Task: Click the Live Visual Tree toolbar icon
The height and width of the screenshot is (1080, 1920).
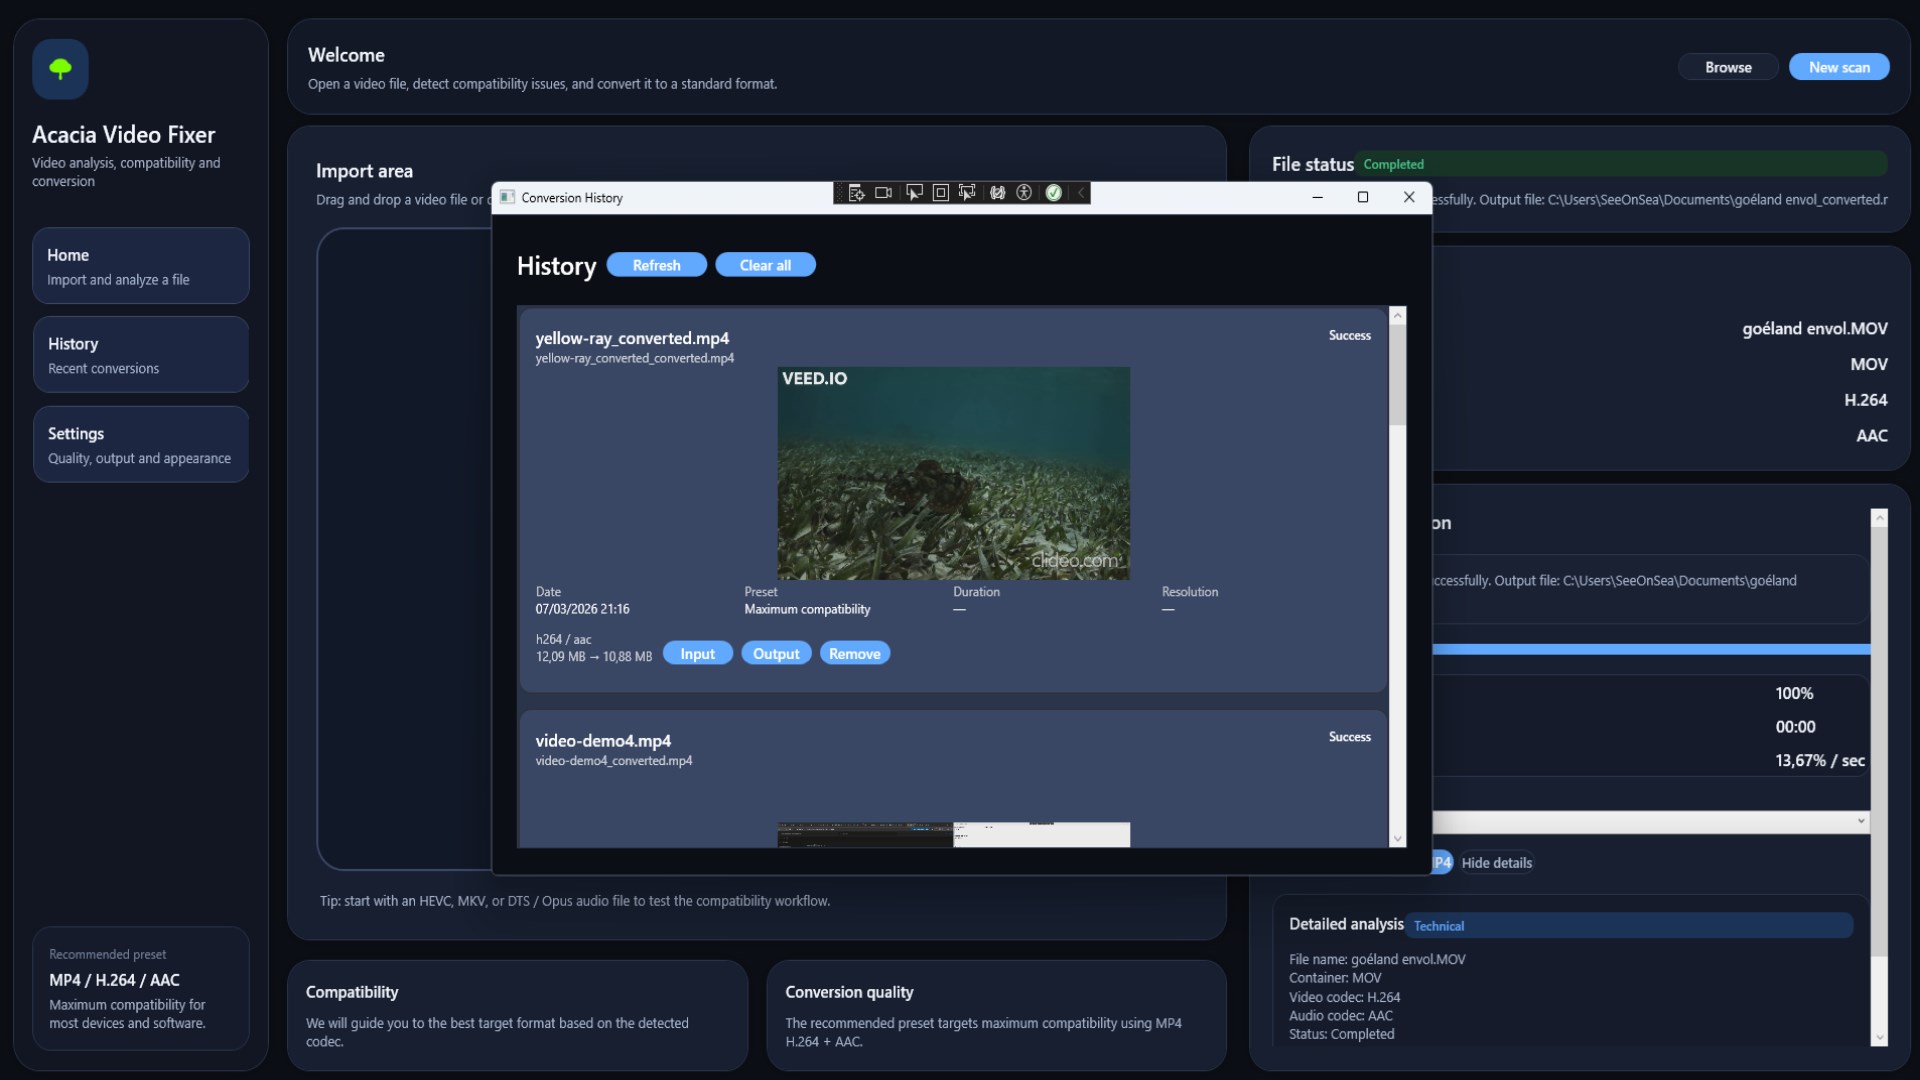Action: pyautogui.click(x=856, y=193)
